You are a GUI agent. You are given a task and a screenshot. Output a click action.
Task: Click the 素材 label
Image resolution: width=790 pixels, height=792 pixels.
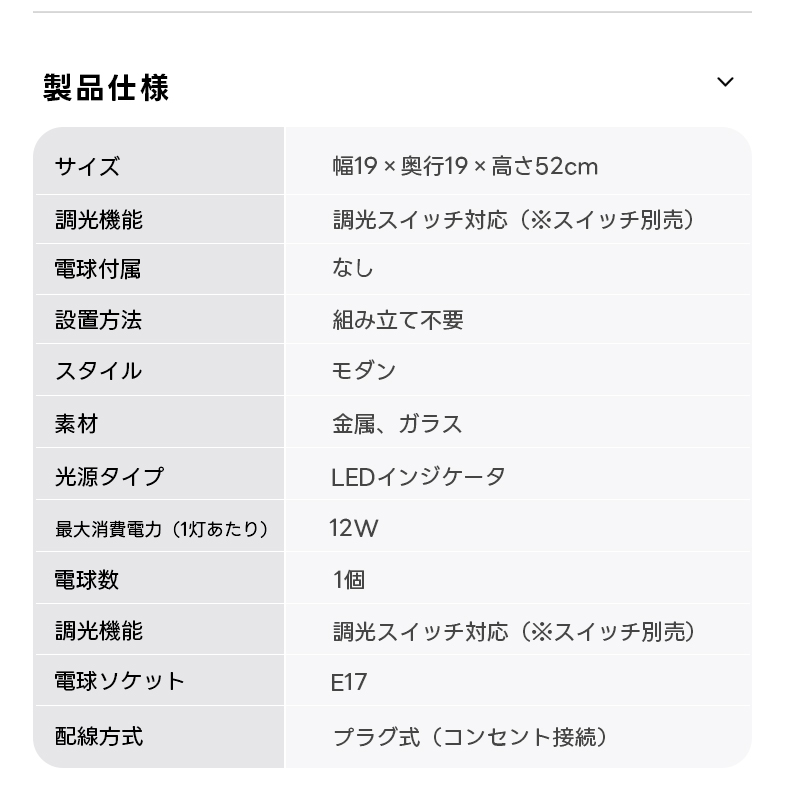(77, 424)
